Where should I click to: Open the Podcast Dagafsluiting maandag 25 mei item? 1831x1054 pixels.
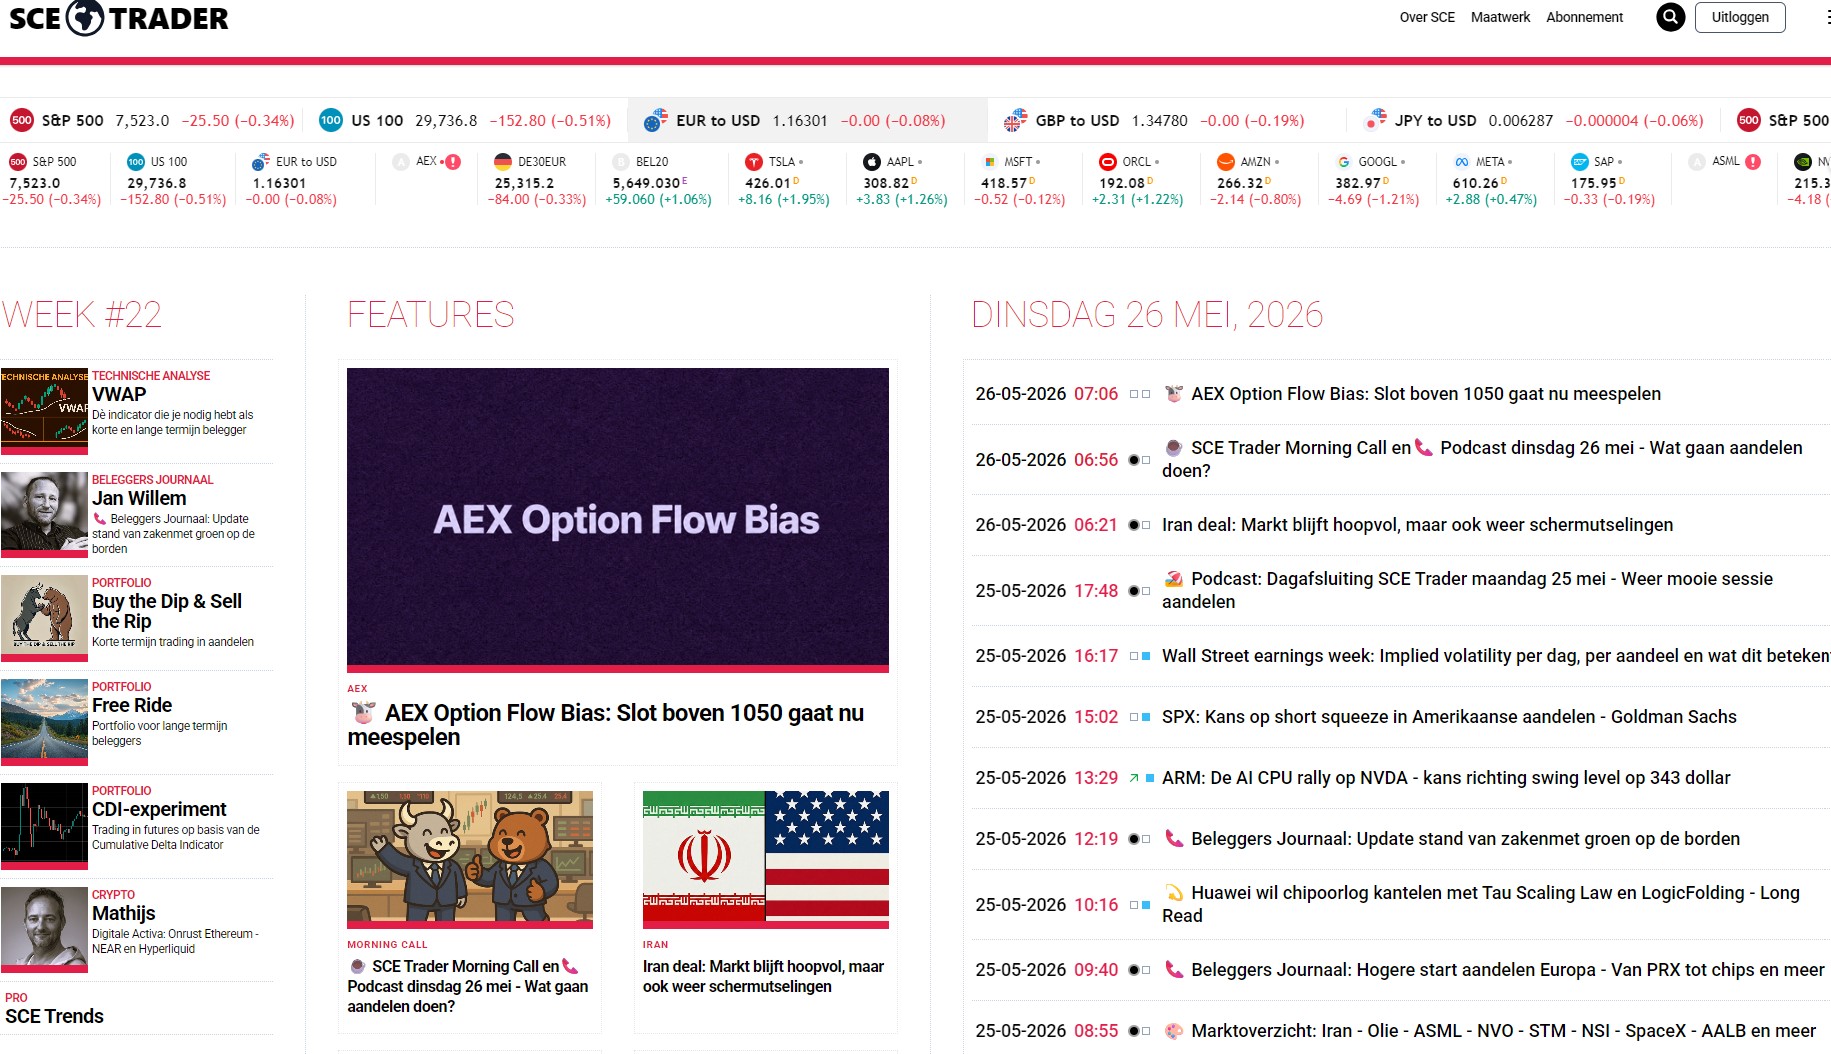tap(1467, 590)
